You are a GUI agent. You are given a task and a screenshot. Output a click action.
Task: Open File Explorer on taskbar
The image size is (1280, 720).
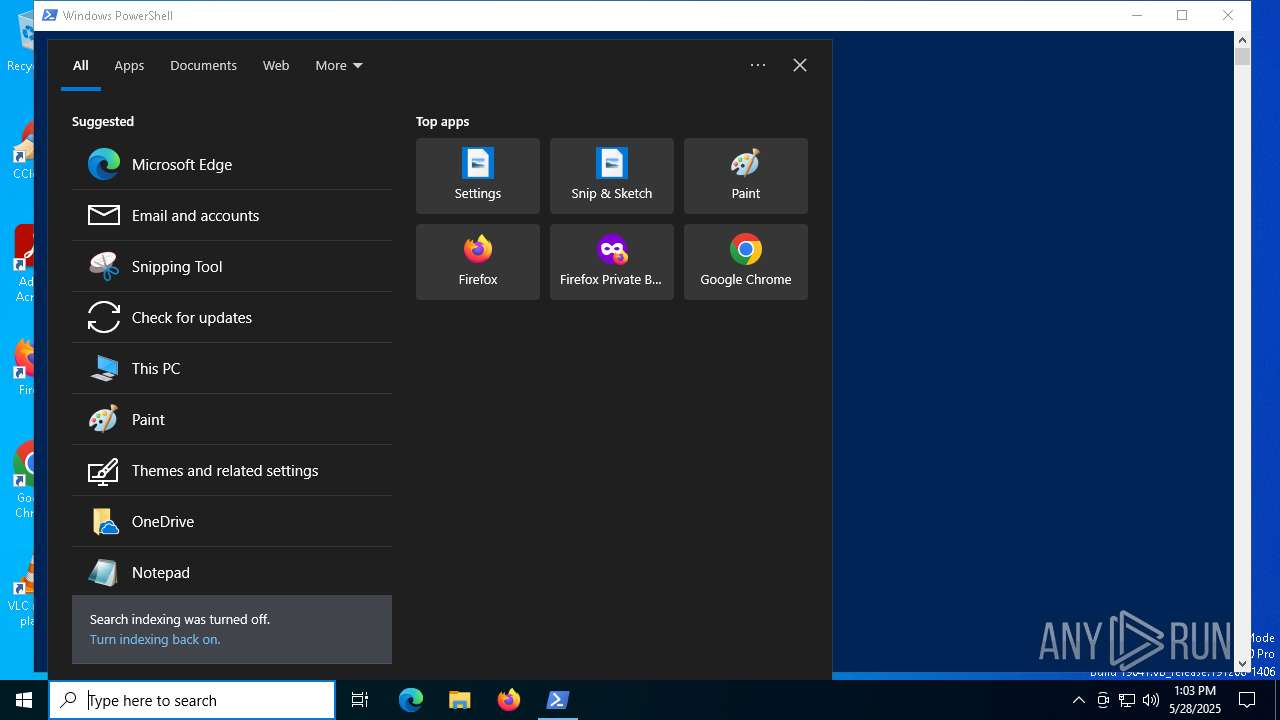[x=460, y=700]
